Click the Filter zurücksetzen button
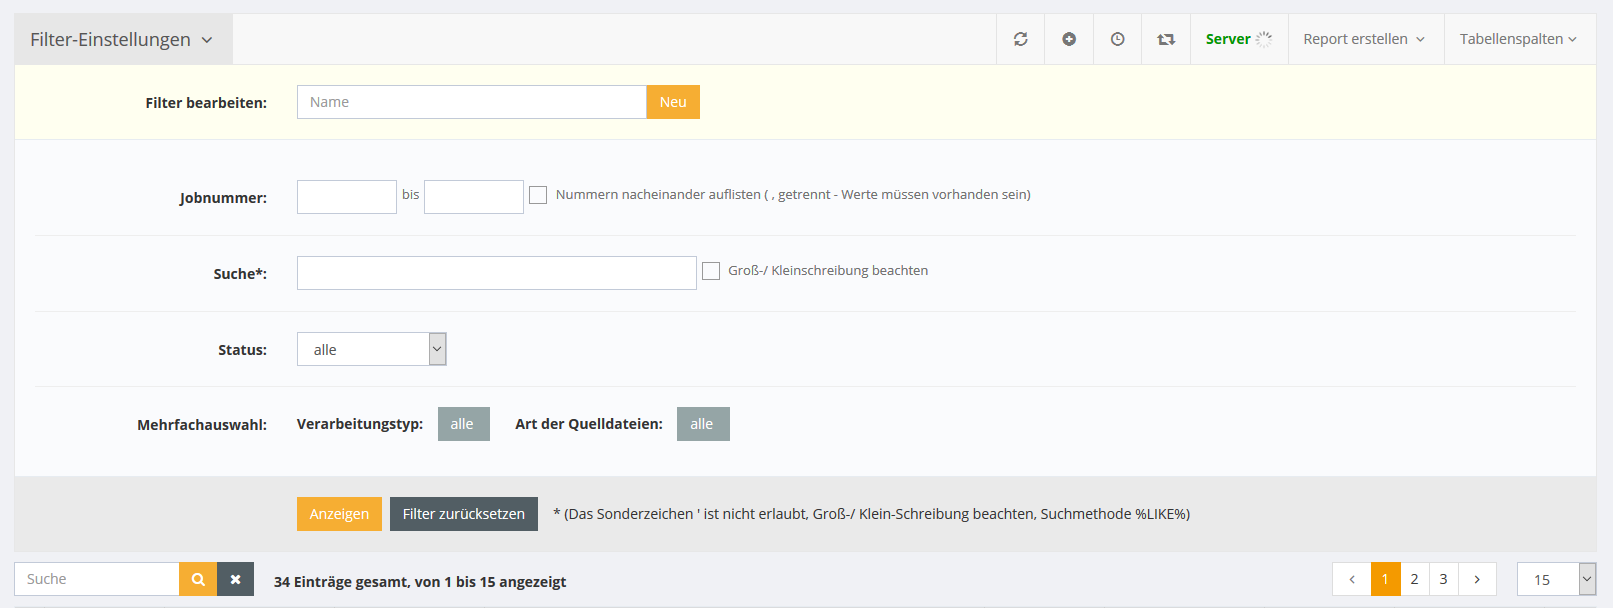This screenshot has width=1613, height=608. 463,514
